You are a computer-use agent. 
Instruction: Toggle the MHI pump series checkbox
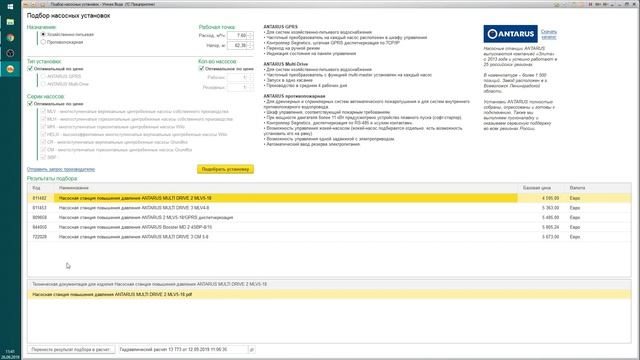[x=43, y=127]
